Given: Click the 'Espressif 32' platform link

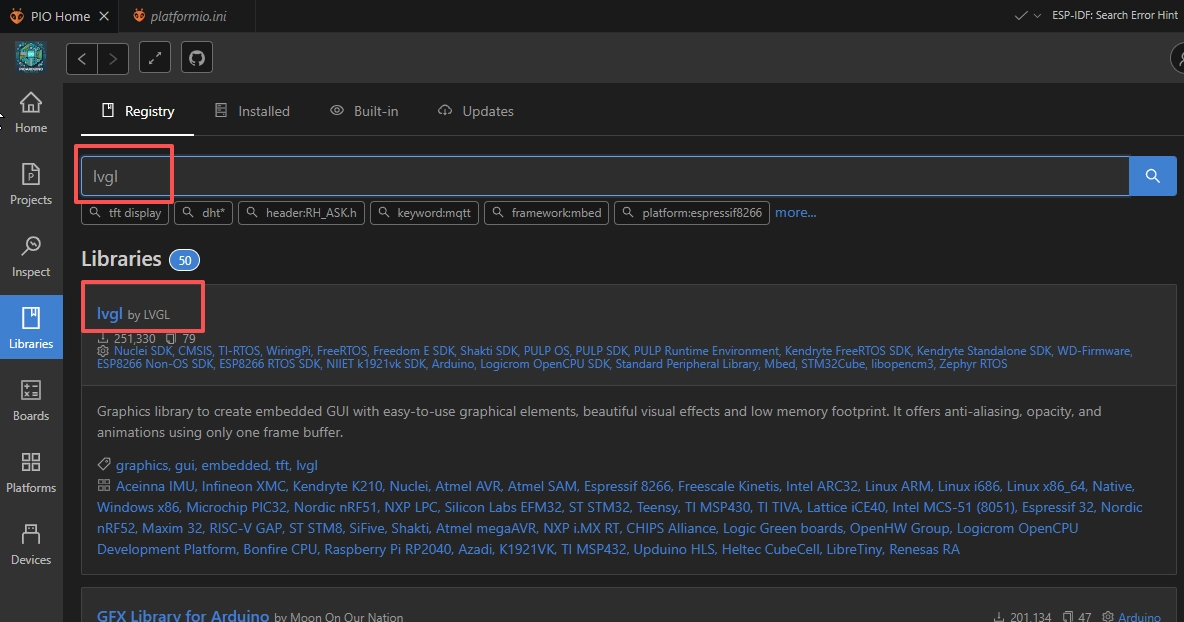Looking at the screenshot, I should click(1058, 507).
